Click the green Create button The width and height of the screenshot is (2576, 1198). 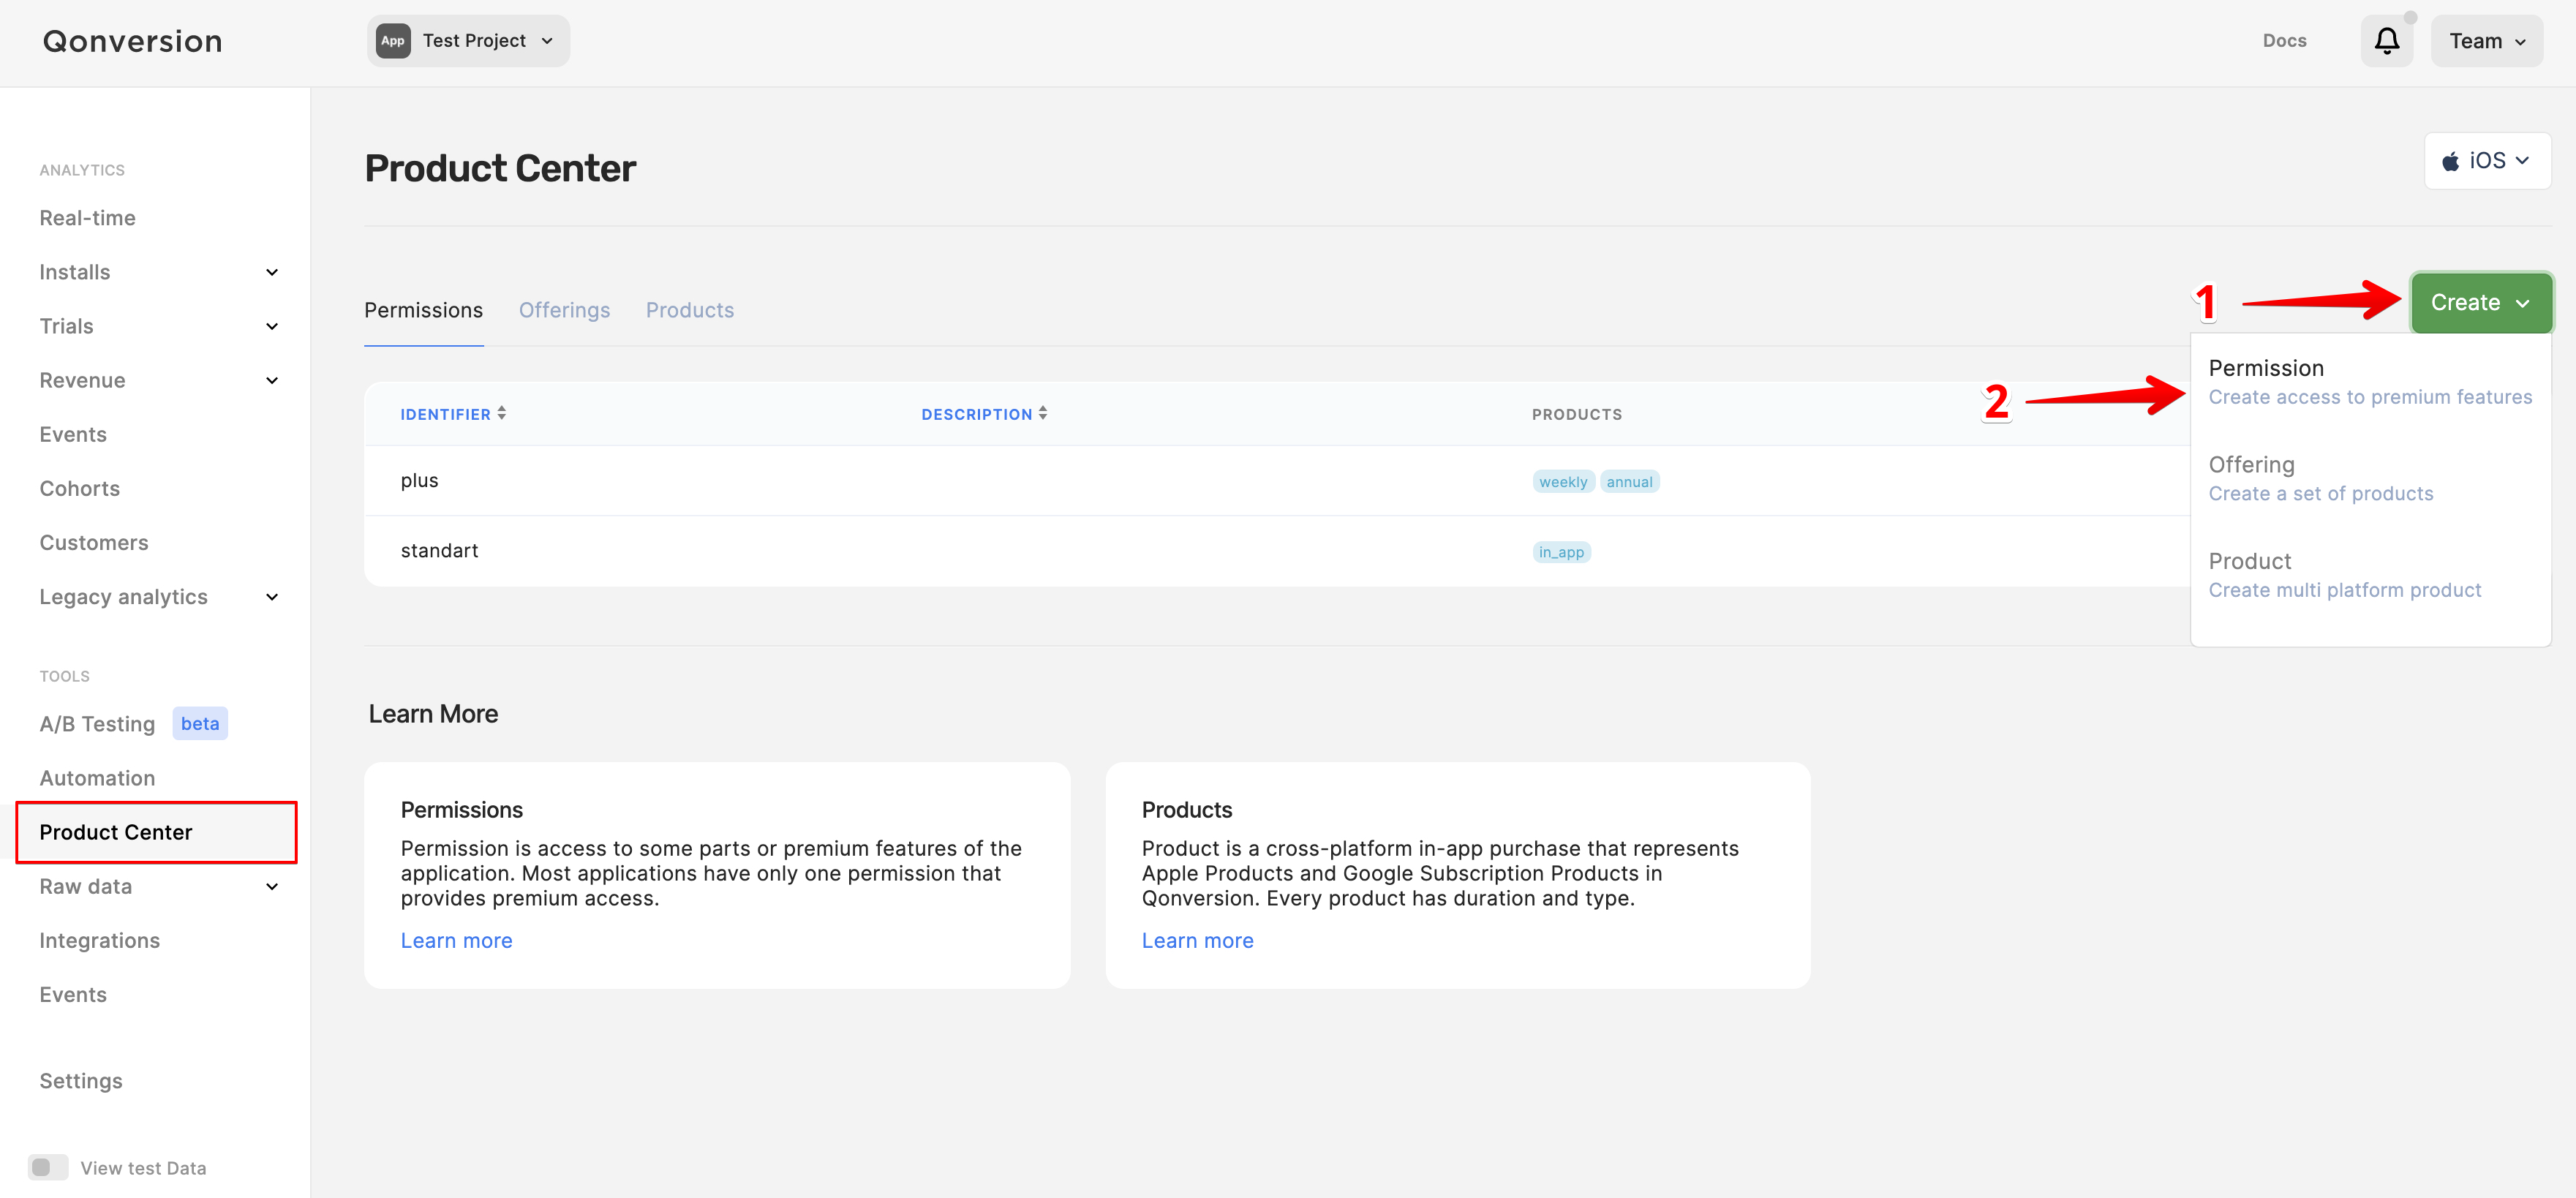click(2480, 302)
